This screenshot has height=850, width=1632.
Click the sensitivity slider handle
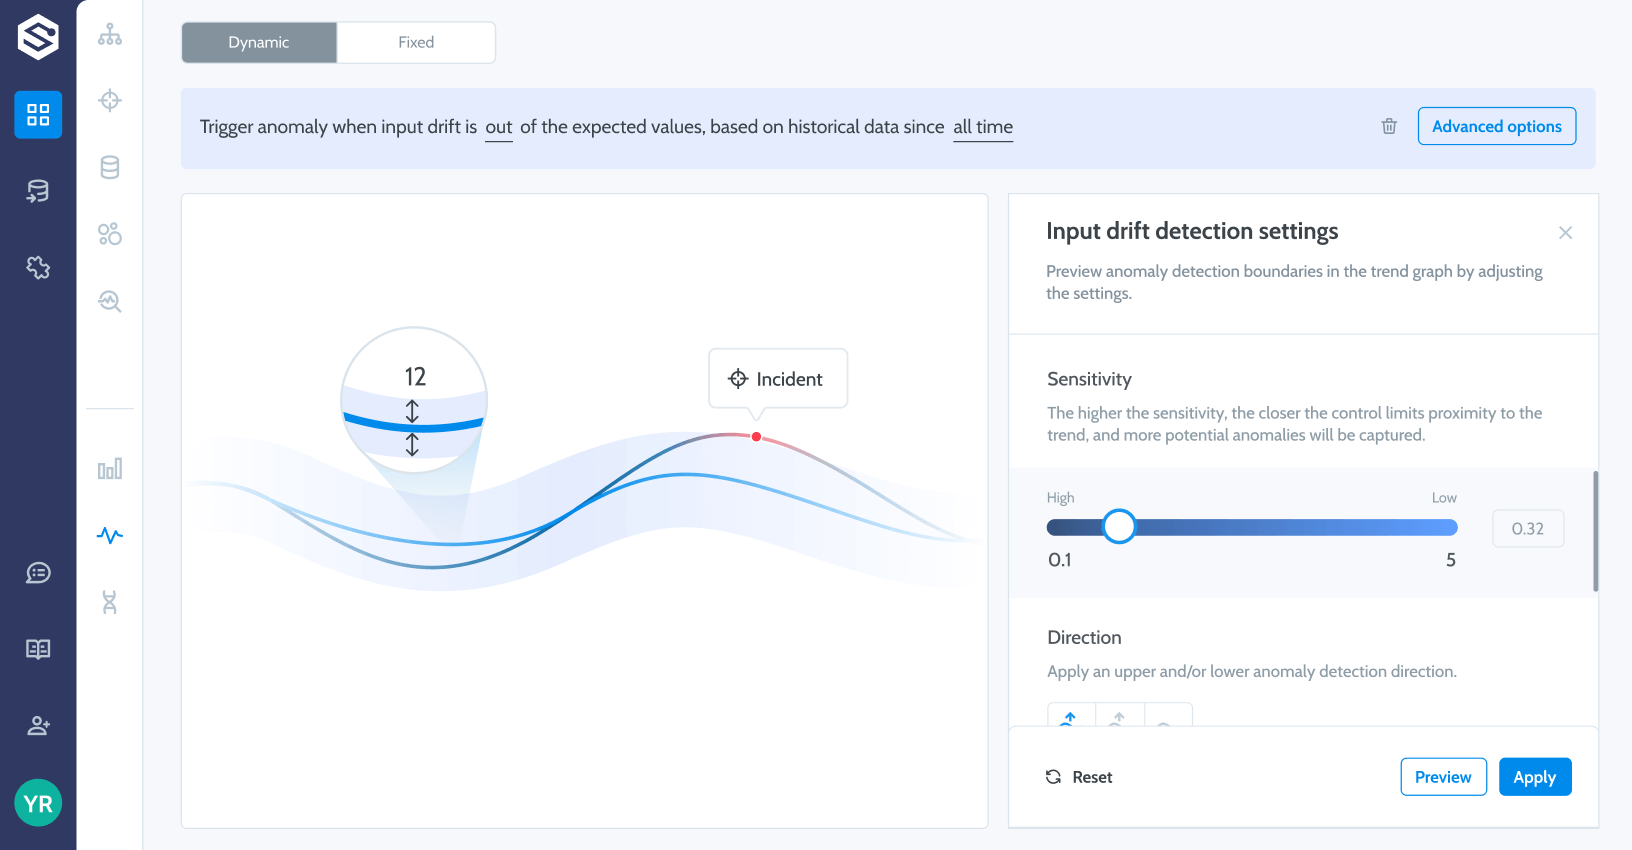pos(1119,526)
